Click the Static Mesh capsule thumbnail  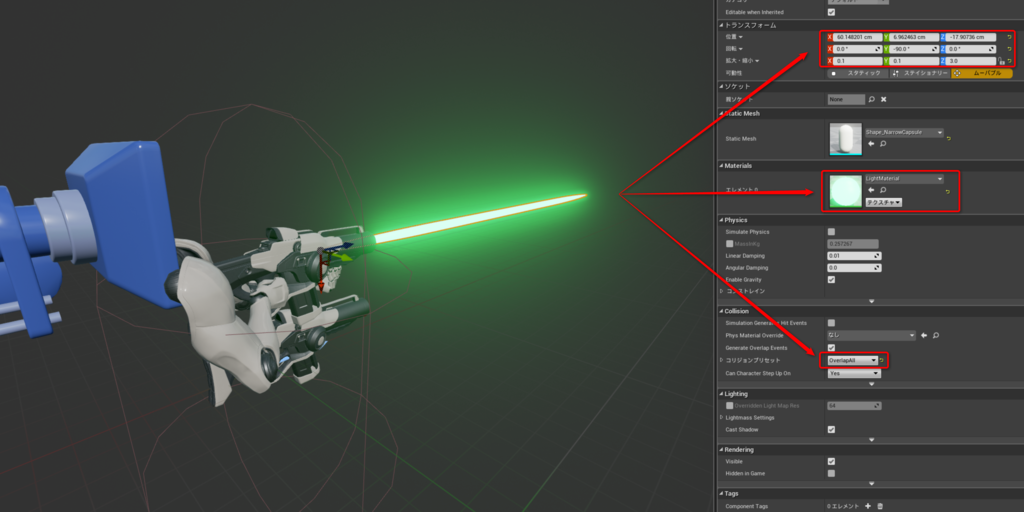coord(846,138)
